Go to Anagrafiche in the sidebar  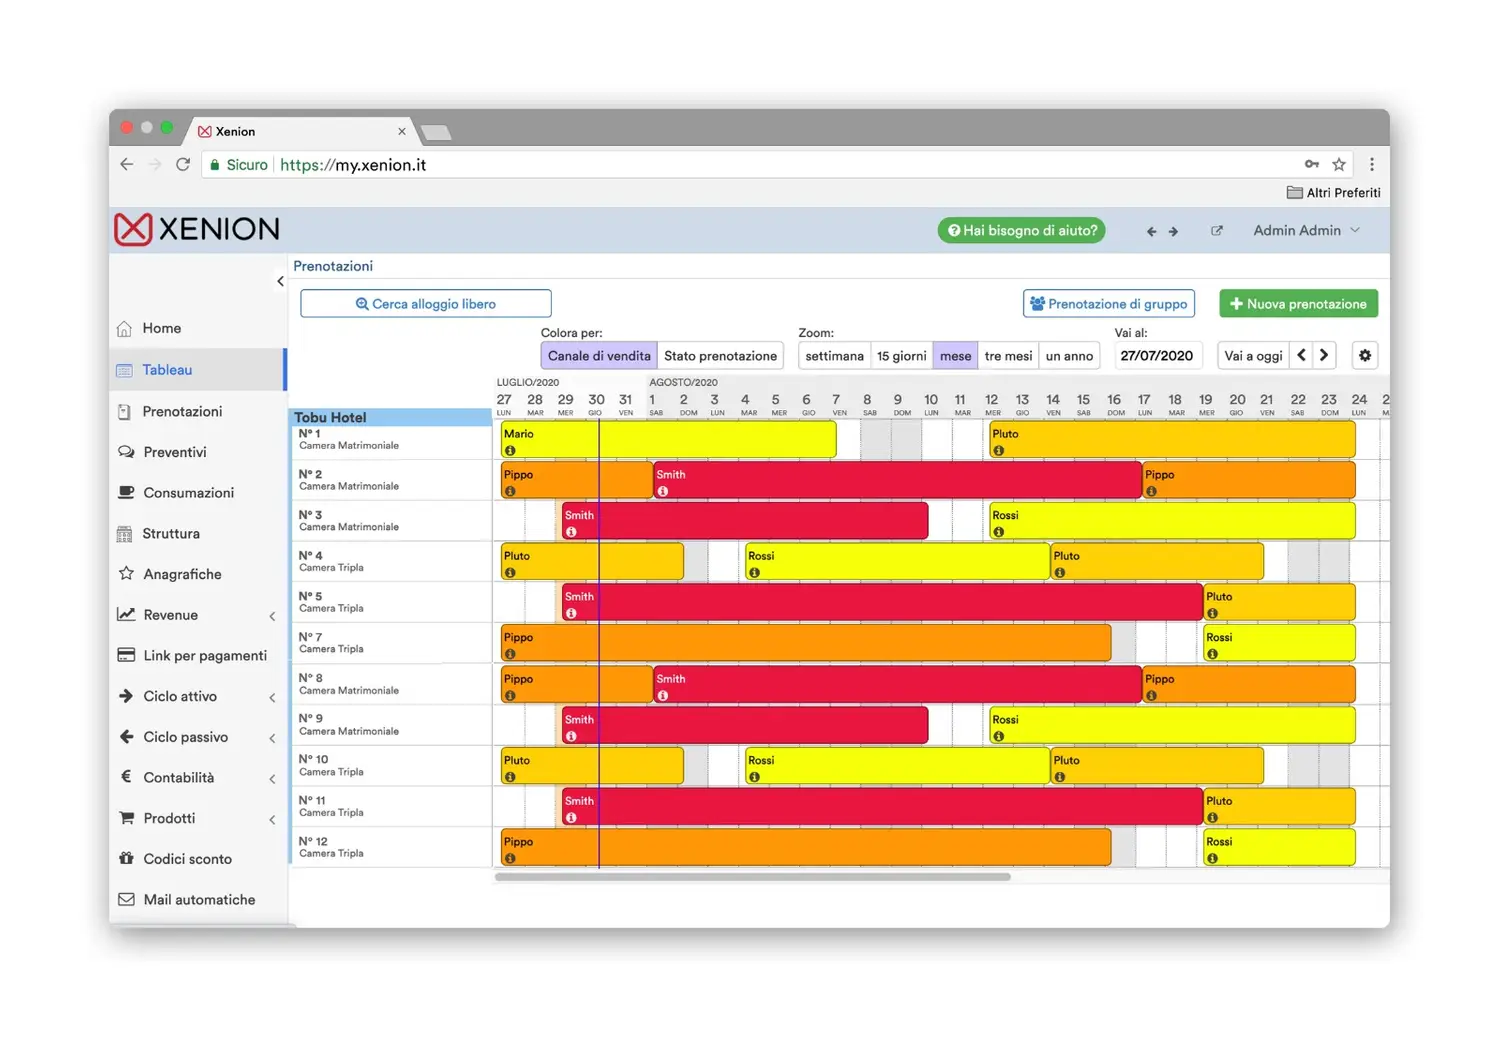pos(182,574)
